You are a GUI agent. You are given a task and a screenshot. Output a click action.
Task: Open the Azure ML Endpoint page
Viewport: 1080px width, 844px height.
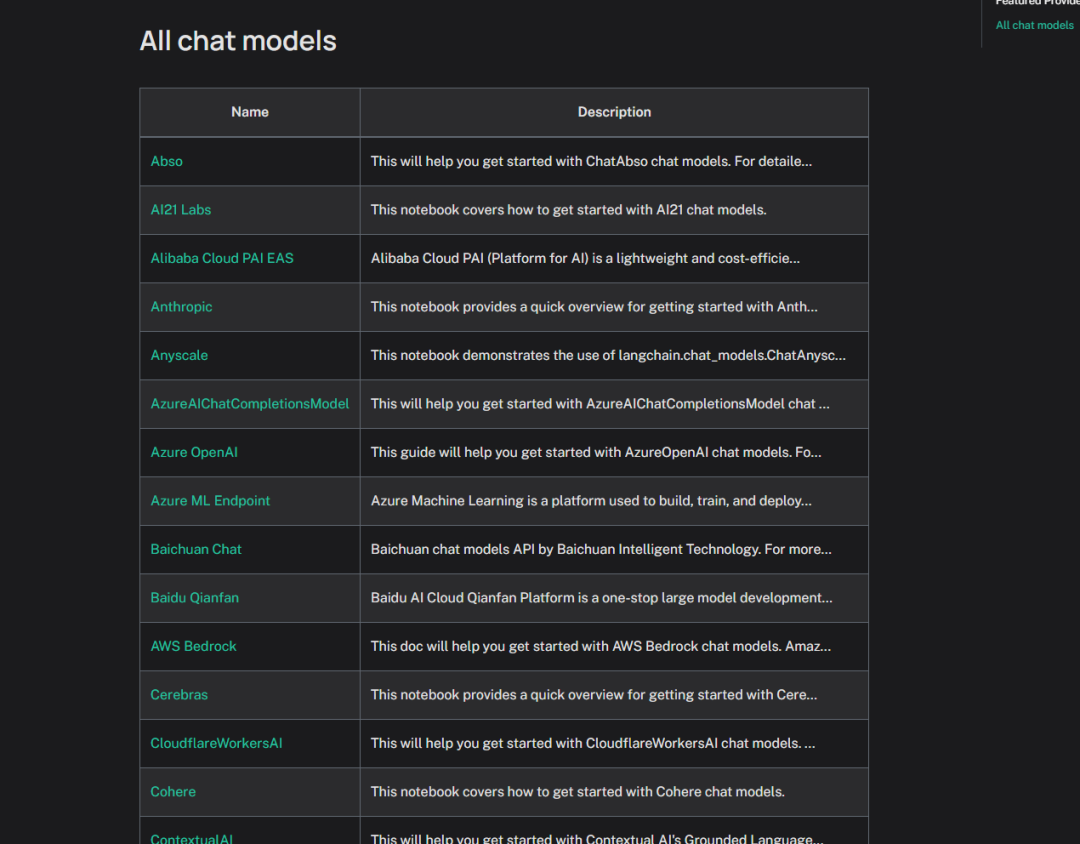tap(210, 501)
